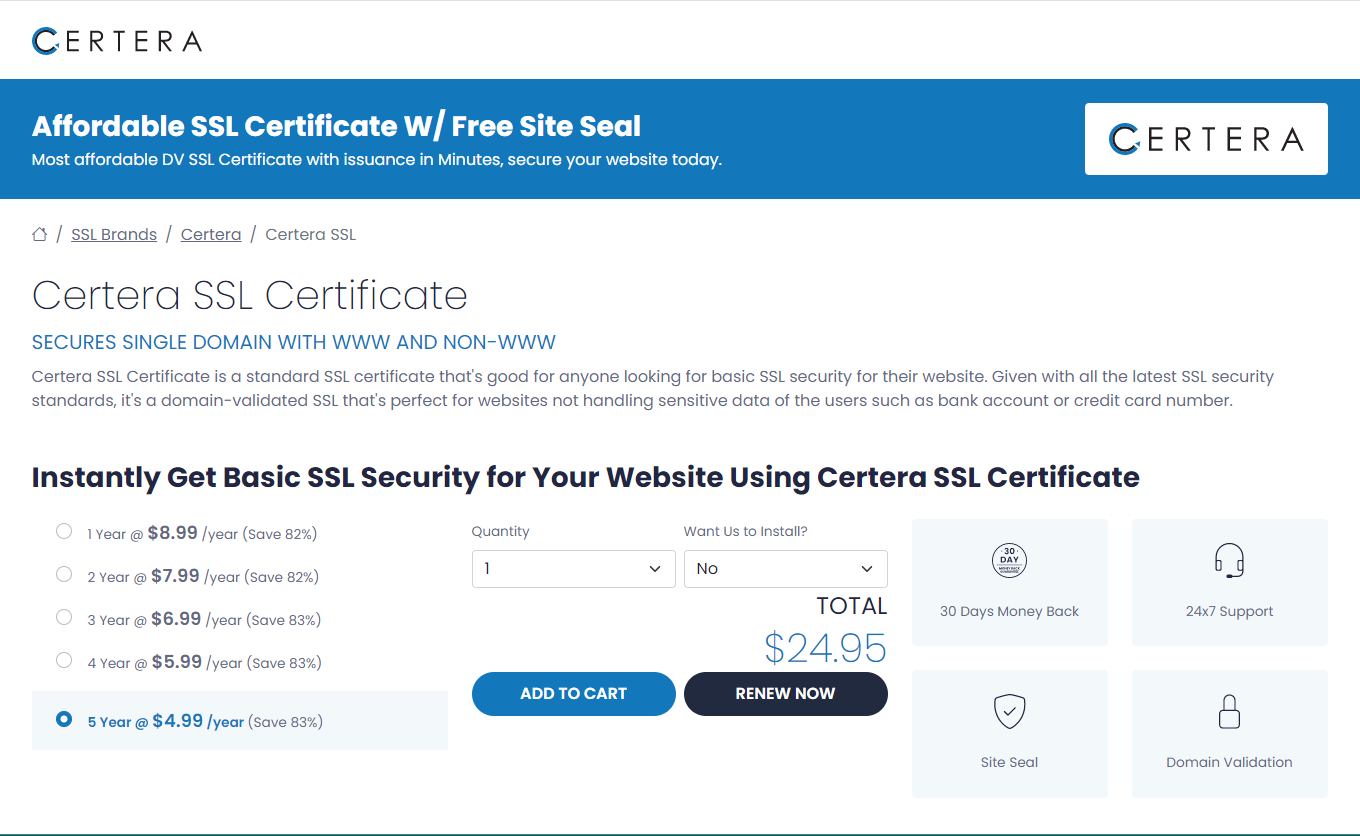The width and height of the screenshot is (1360, 836).
Task: Click the Certera logo in blue banner
Action: click(x=1206, y=139)
